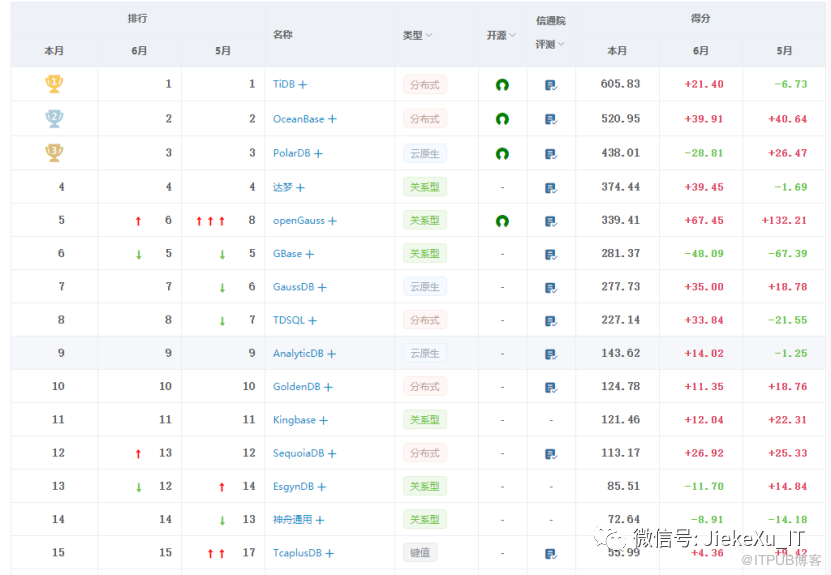Open the evaluation report icon for OceanBase
Image resolution: width=831 pixels, height=575 pixels.
click(551, 119)
